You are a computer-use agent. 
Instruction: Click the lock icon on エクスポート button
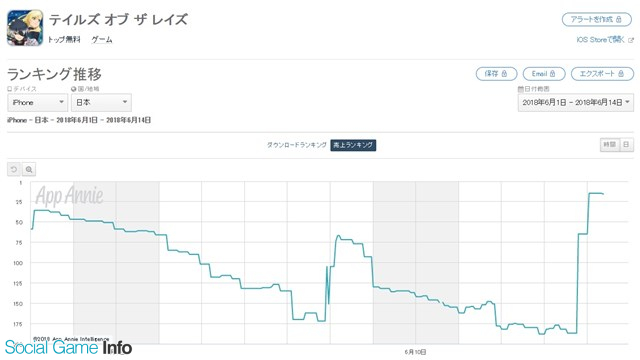click(620, 73)
